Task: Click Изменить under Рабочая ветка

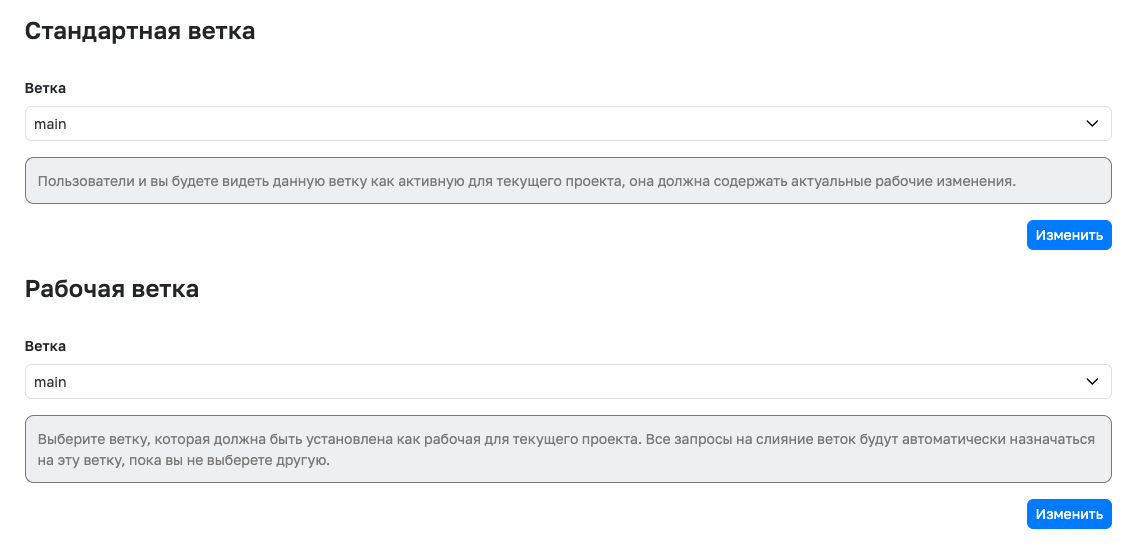Action: (1069, 514)
